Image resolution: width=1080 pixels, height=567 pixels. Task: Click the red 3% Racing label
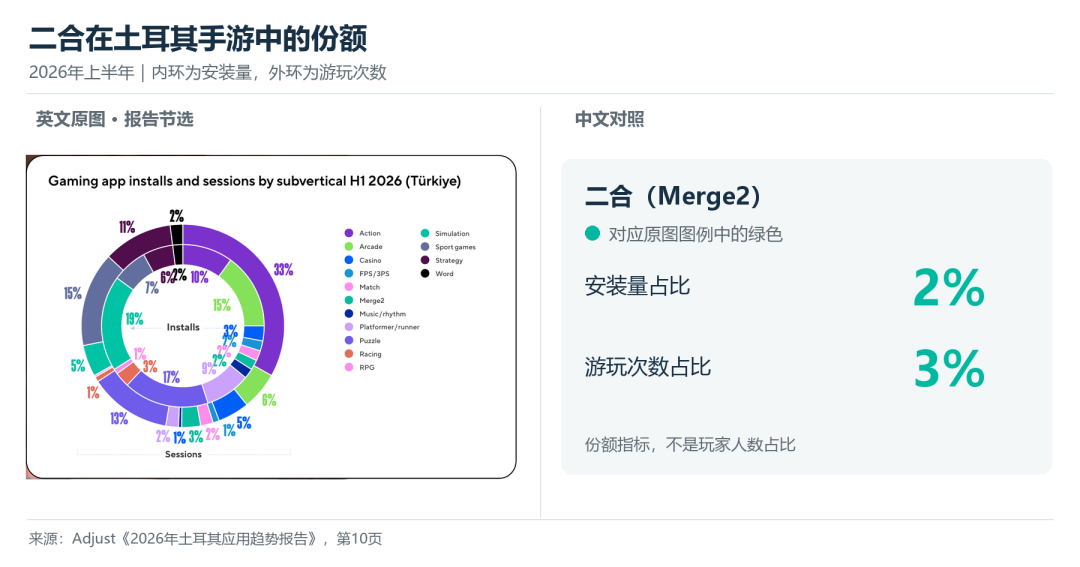150,367
